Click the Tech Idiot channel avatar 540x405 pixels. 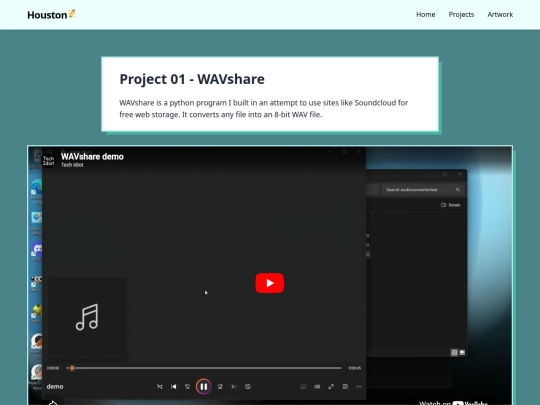tap(49, 160)
